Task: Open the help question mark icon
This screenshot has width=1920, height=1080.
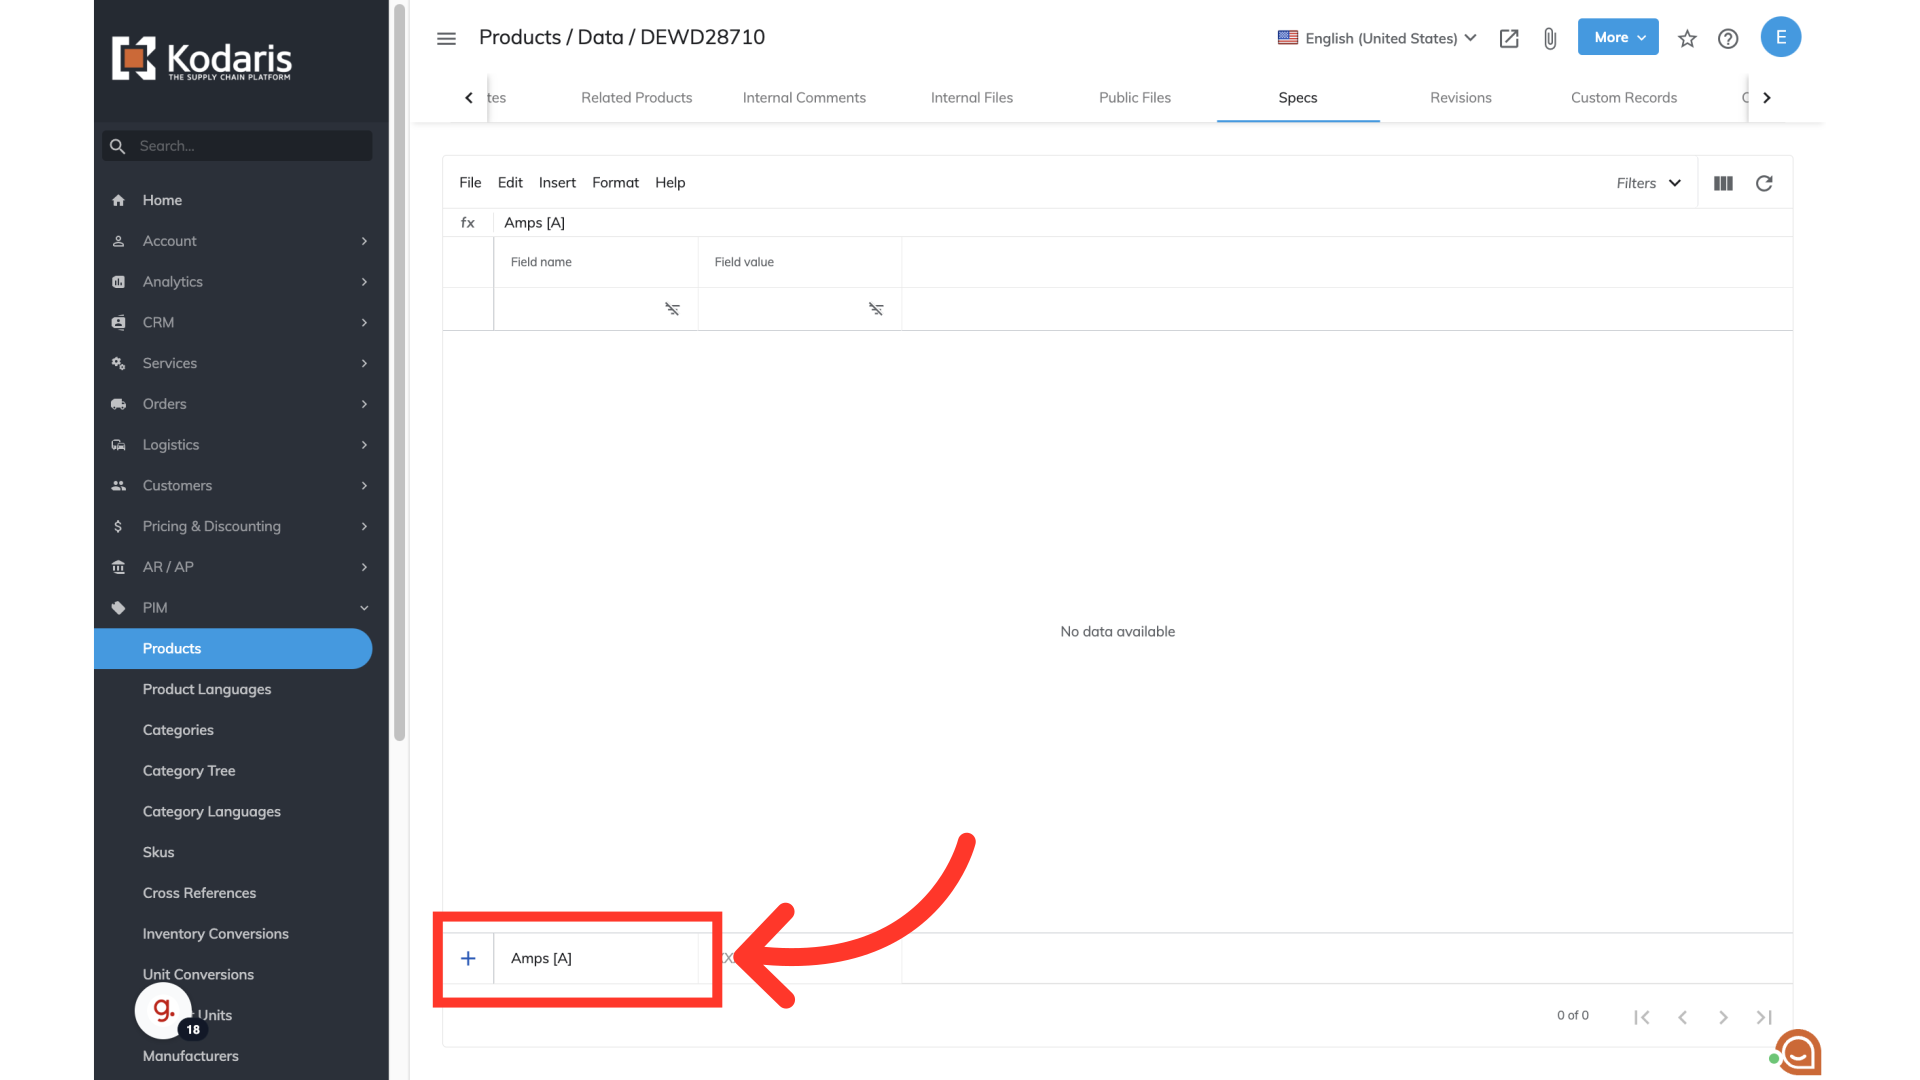Action: pos(1728,38)
